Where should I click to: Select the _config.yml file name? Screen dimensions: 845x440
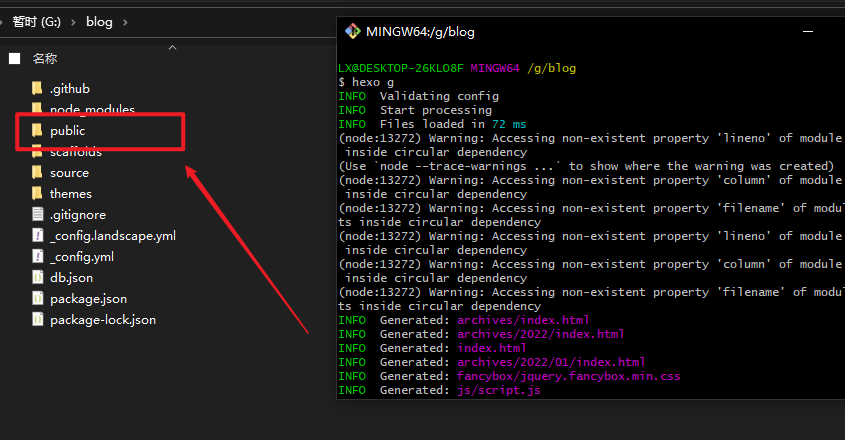[82, 257]
